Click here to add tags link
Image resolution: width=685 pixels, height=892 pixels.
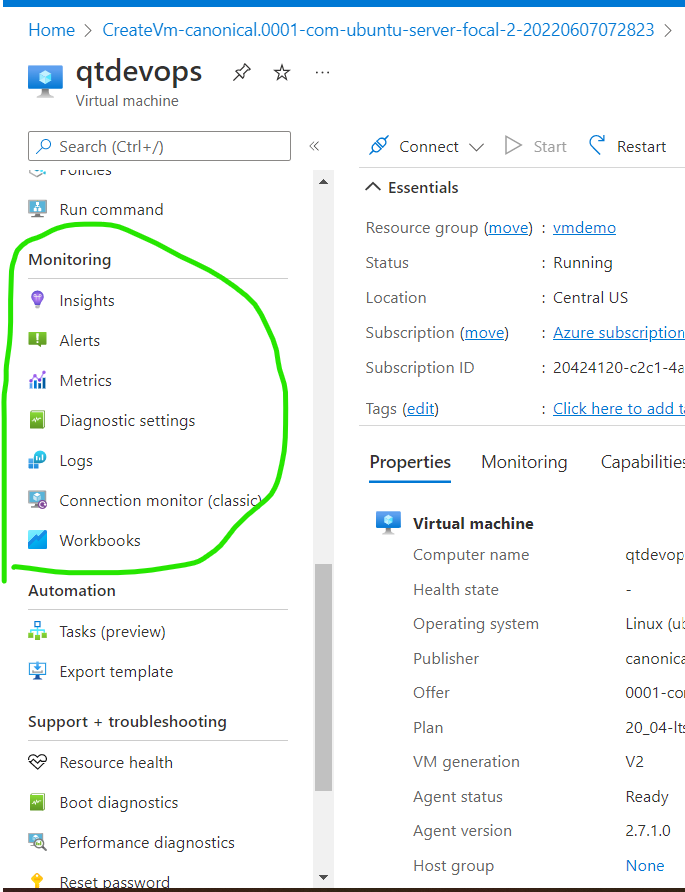pyautogui.click(x=619, y=408)
